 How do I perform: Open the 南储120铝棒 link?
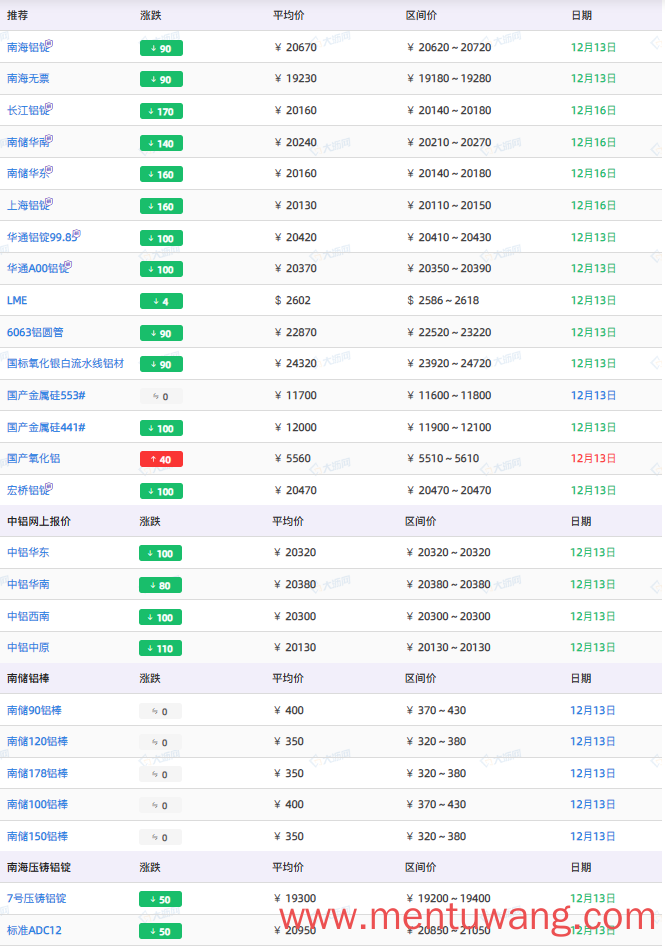tap(37, 742)
